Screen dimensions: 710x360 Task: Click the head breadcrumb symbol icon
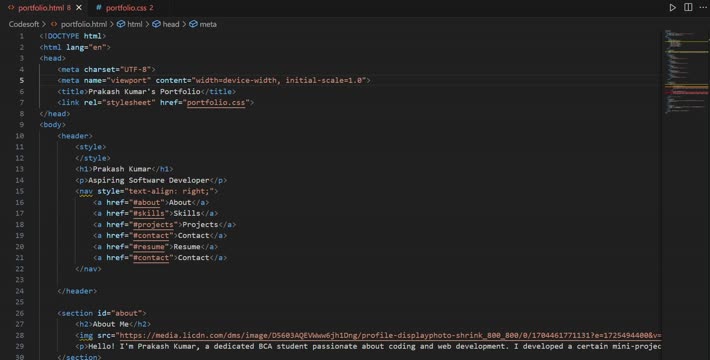click(x=156, y=24)
